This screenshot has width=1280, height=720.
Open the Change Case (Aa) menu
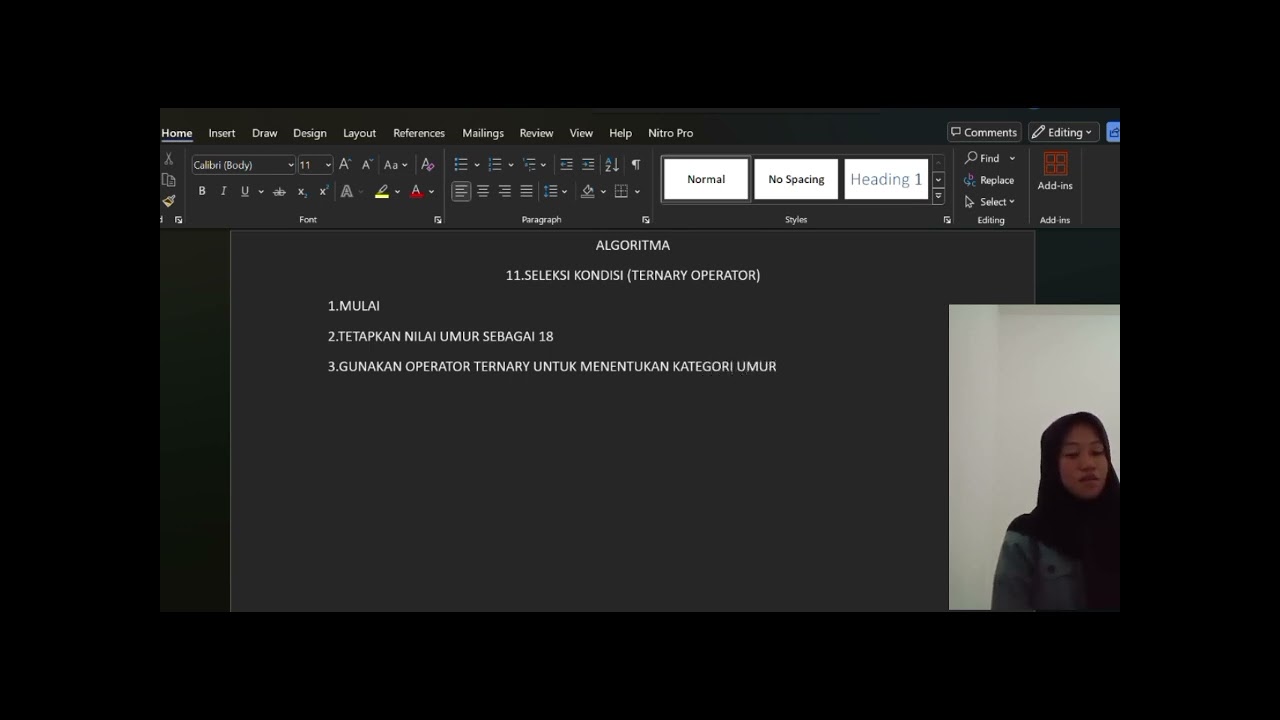coord(395,165)
